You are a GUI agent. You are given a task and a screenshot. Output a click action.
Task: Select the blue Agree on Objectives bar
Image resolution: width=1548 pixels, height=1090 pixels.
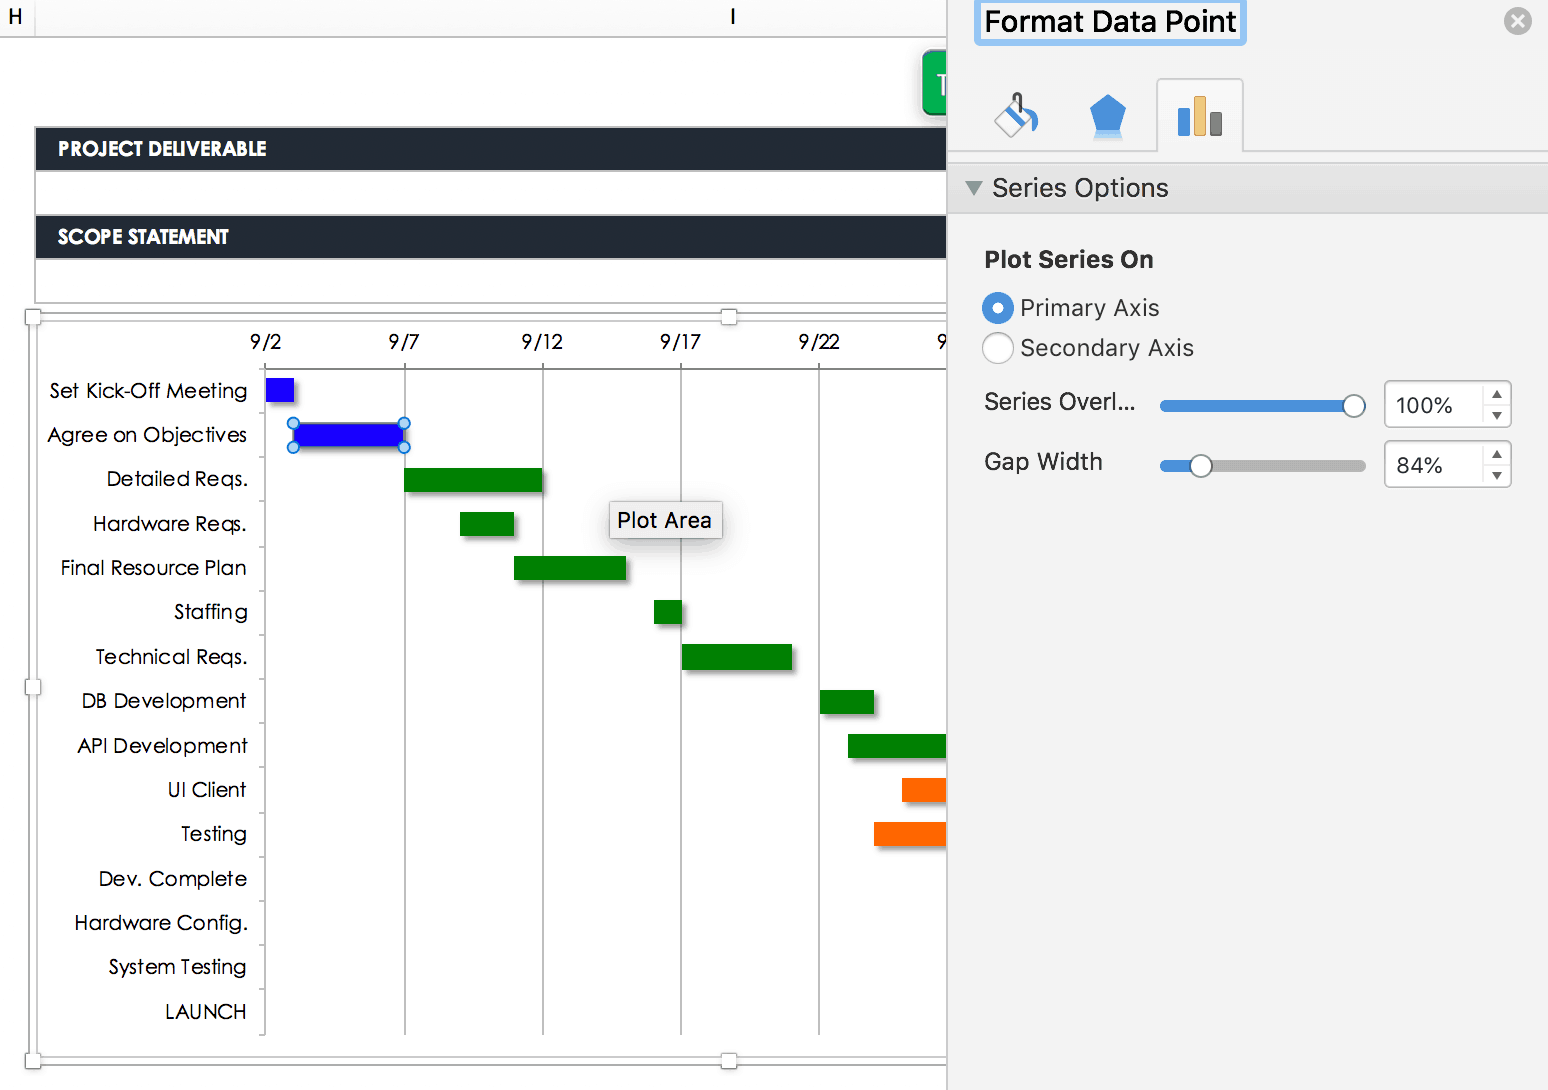(x=348, y=434)
